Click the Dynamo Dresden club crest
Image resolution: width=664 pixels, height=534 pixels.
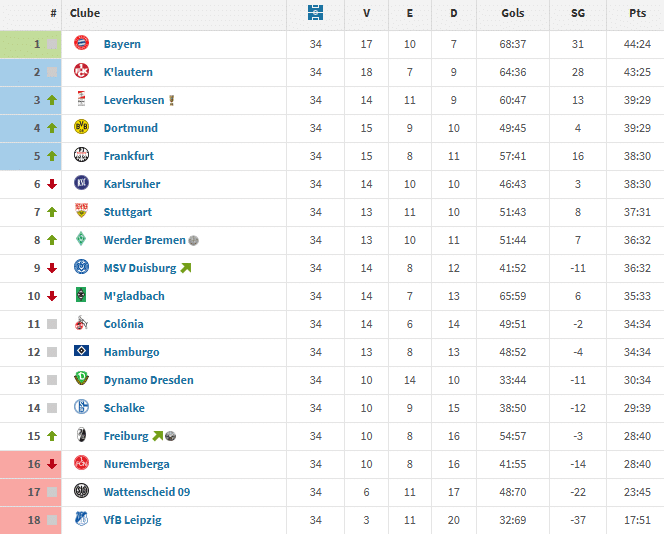(x=81, y=380)
